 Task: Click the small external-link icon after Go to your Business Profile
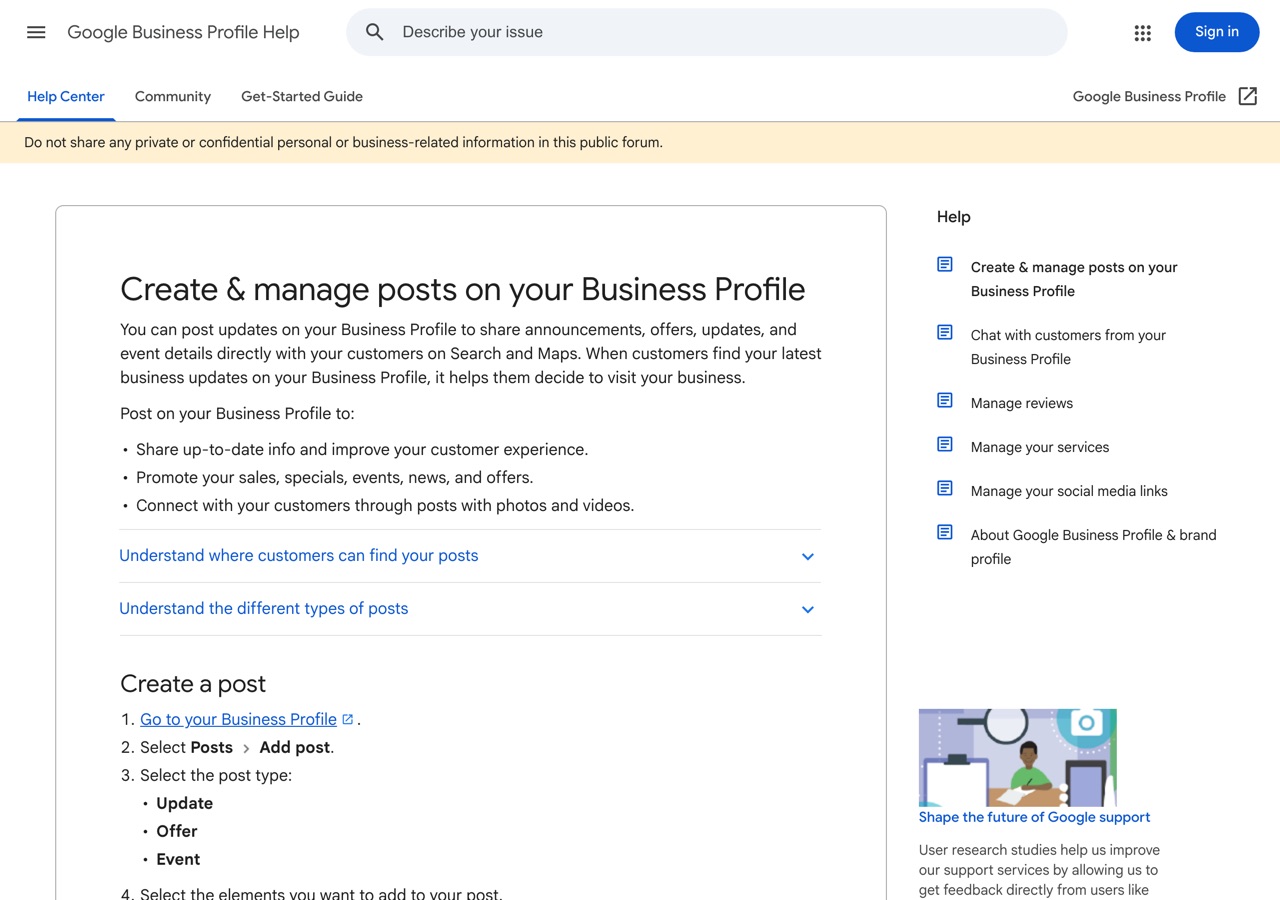pos(348,719)
